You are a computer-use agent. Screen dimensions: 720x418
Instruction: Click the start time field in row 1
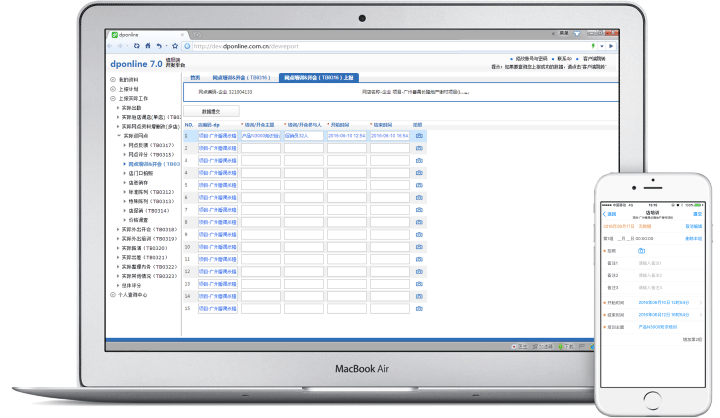pyautogui.click(x=347, y=136)
